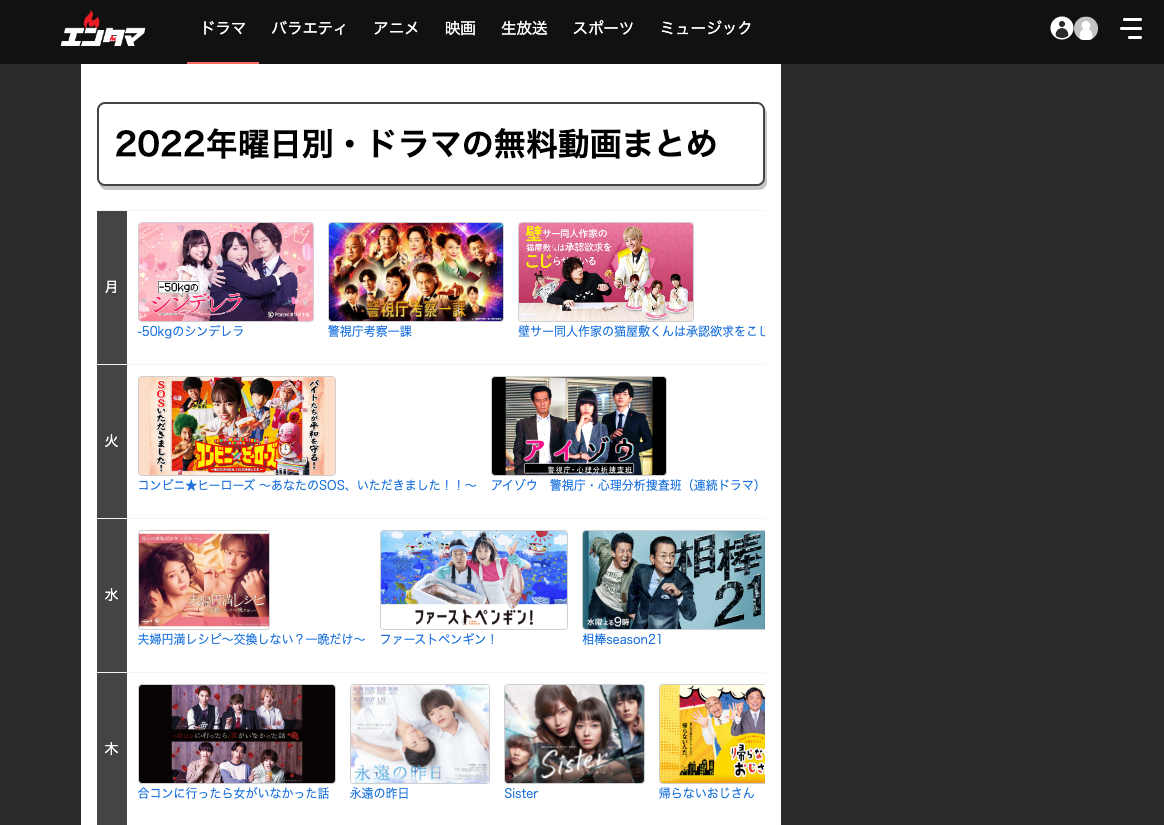Click the エンタマ site logo
This screenshot has width=1164, height=825.
tap(102, 30)
